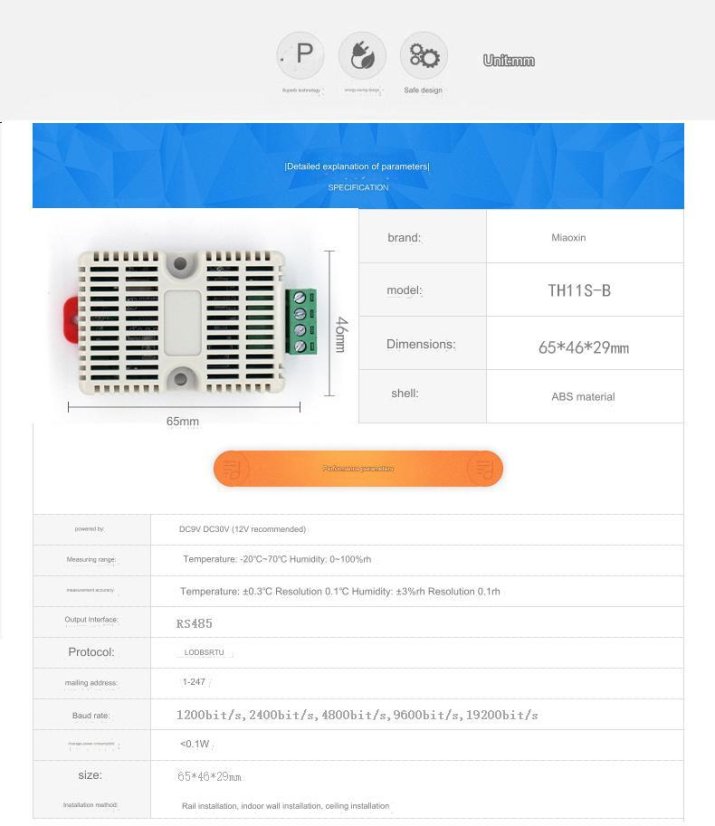Click the 'Detailed explanation of parameters' heading
Screen dimensions: 715x826
point(357,166)
